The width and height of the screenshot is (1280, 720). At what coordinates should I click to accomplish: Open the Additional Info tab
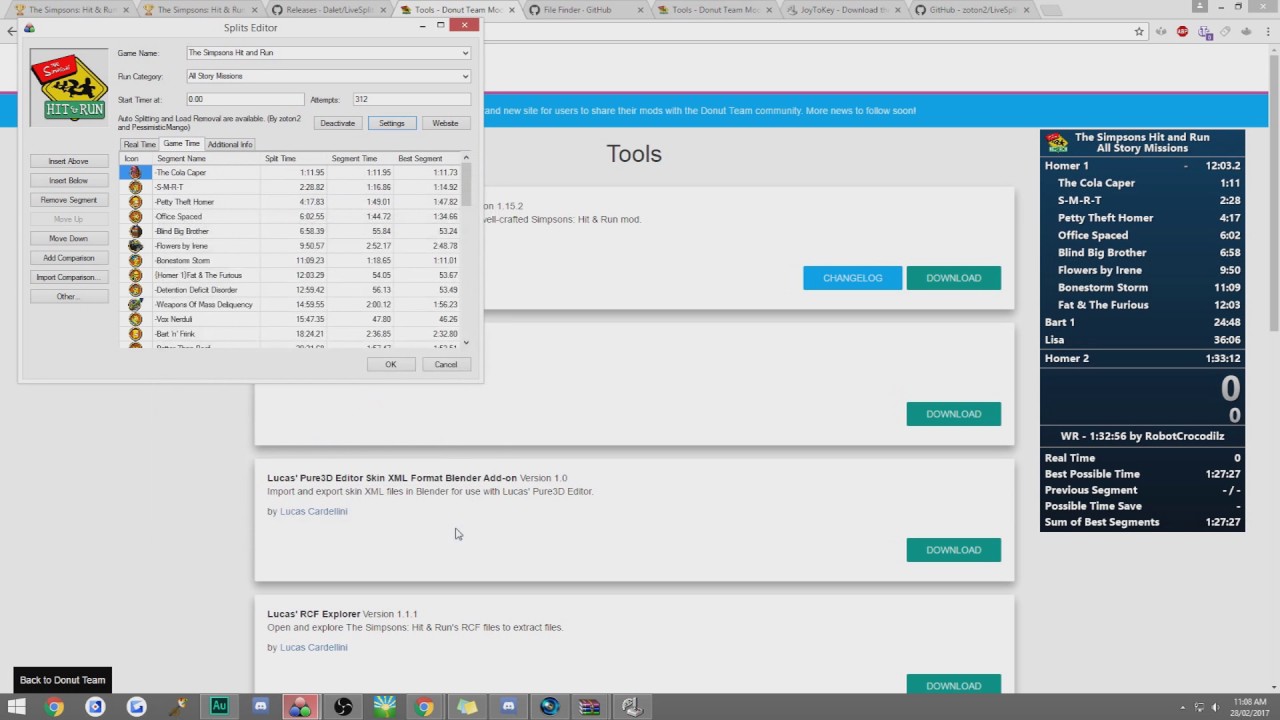click(230, 145)
